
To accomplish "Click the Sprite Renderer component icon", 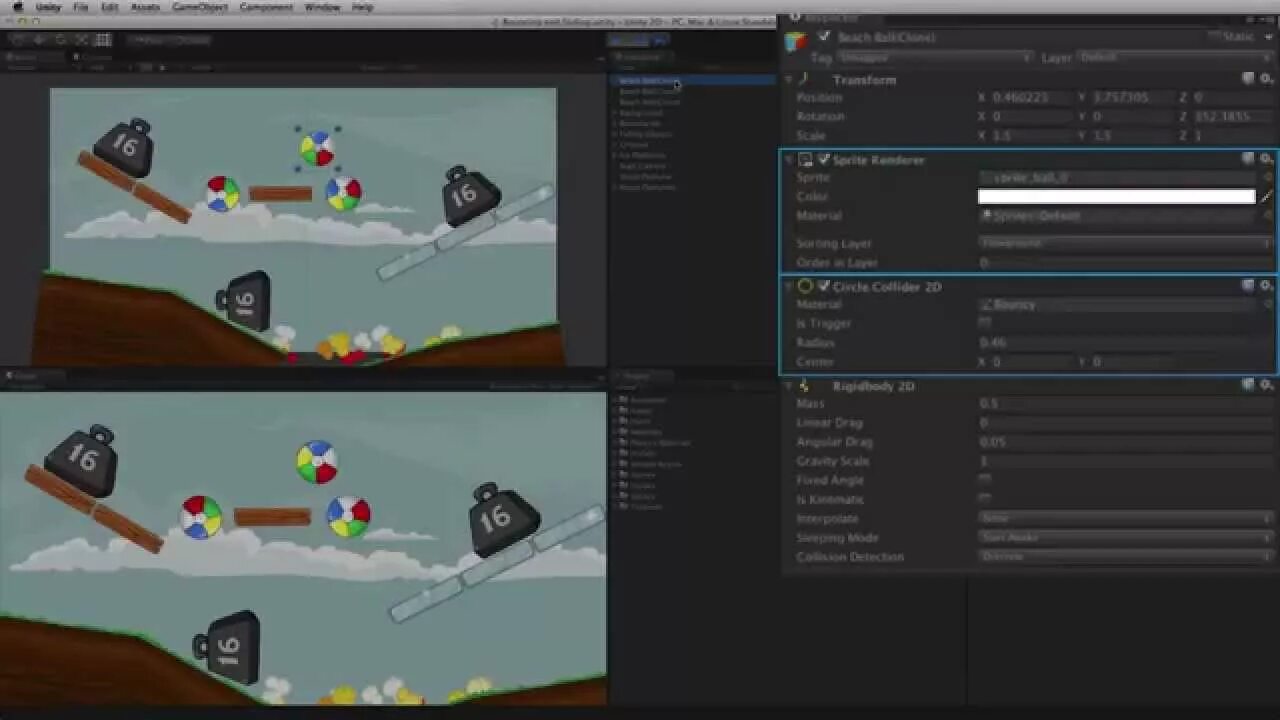I will pos(806,160).
